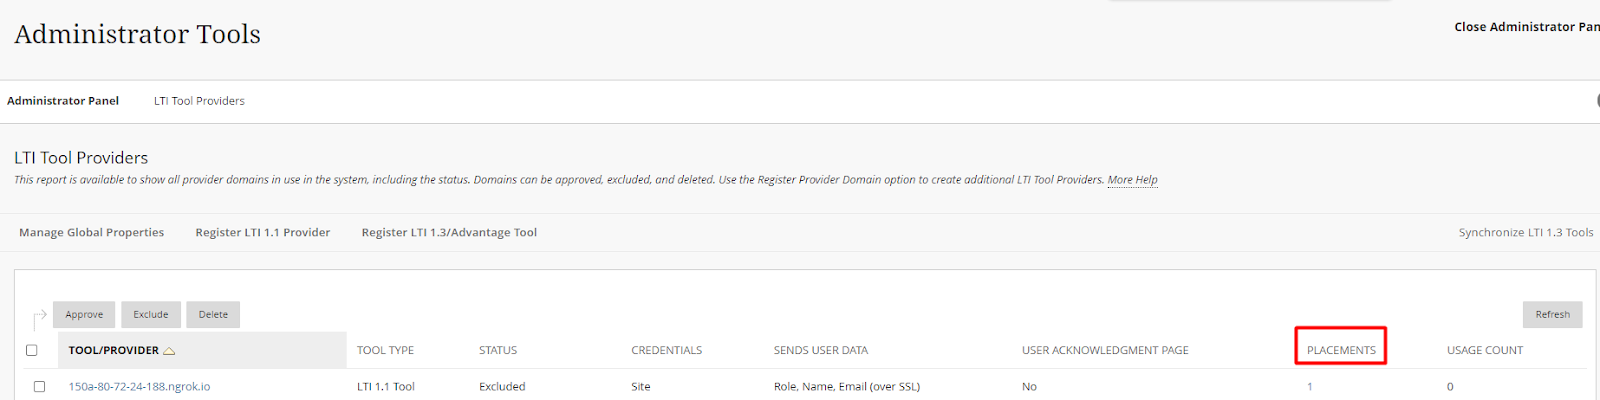Viewport: 1600px width, 400px height.
Task: Click the LTI Tool Providers breadcrumb
Action: point(199,101)
